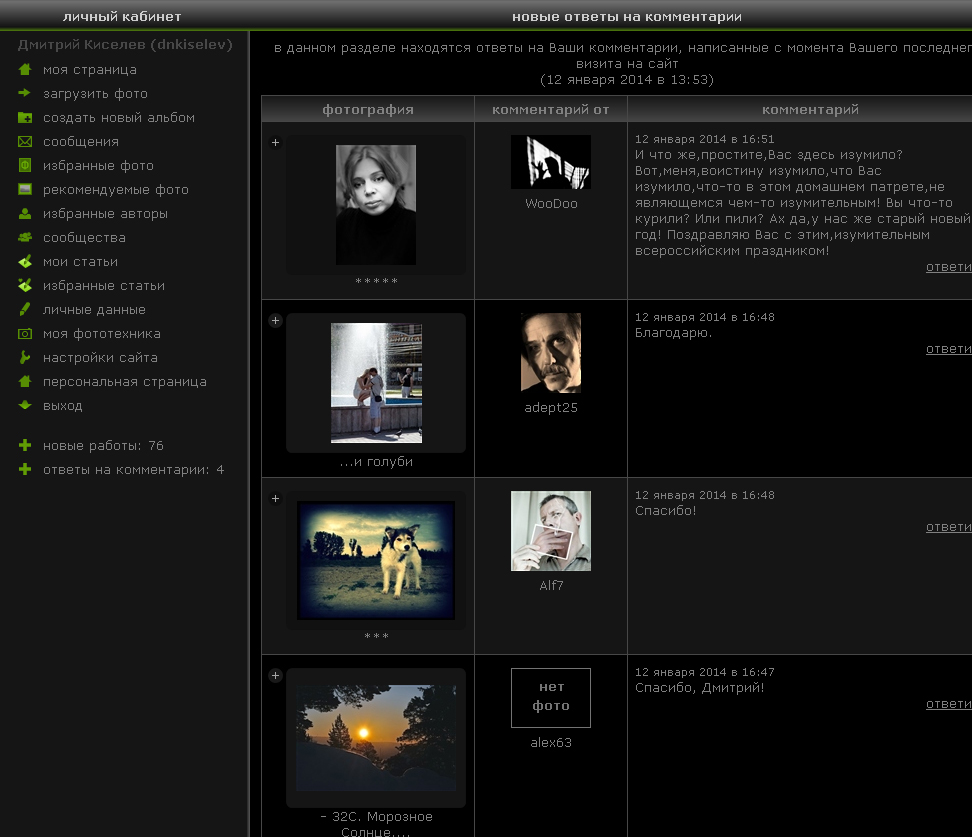The image size is (972, 837).
Task: Open the 'новые работы: 76' link
Action: 103,446
